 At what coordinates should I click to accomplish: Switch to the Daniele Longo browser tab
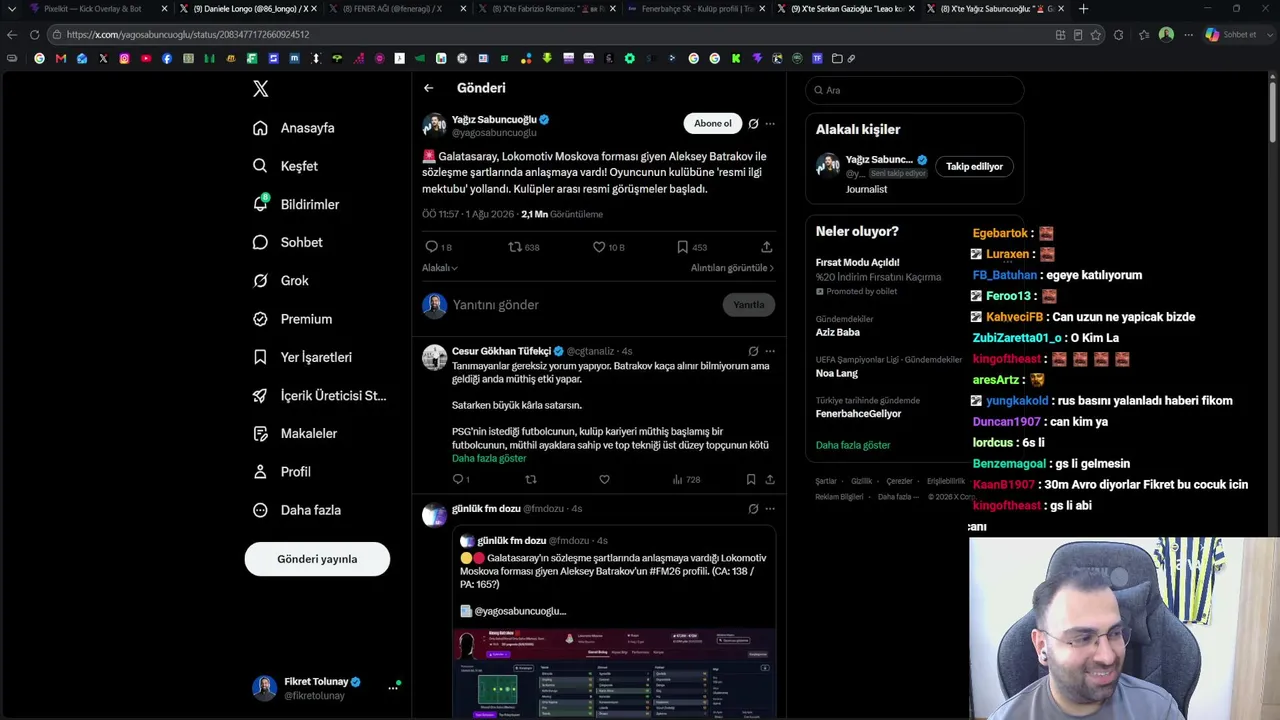249,9
